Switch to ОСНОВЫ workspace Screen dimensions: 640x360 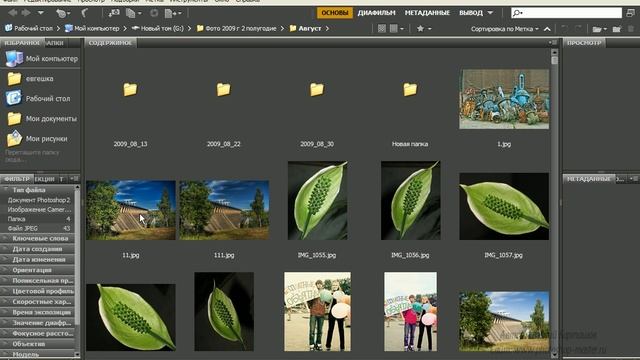click(x=335, y=13)
